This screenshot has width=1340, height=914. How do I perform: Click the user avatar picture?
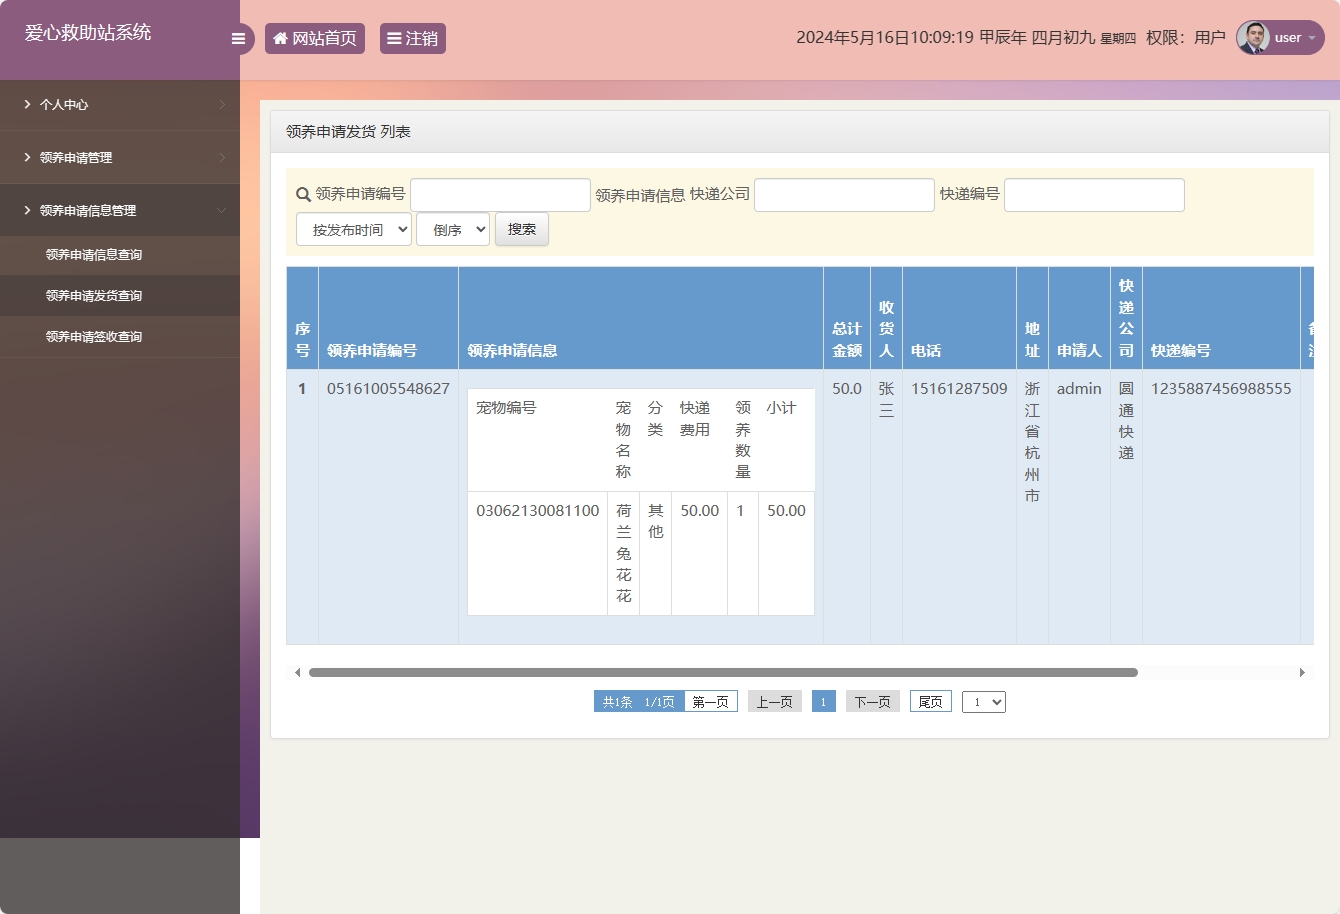(1253, 38)
